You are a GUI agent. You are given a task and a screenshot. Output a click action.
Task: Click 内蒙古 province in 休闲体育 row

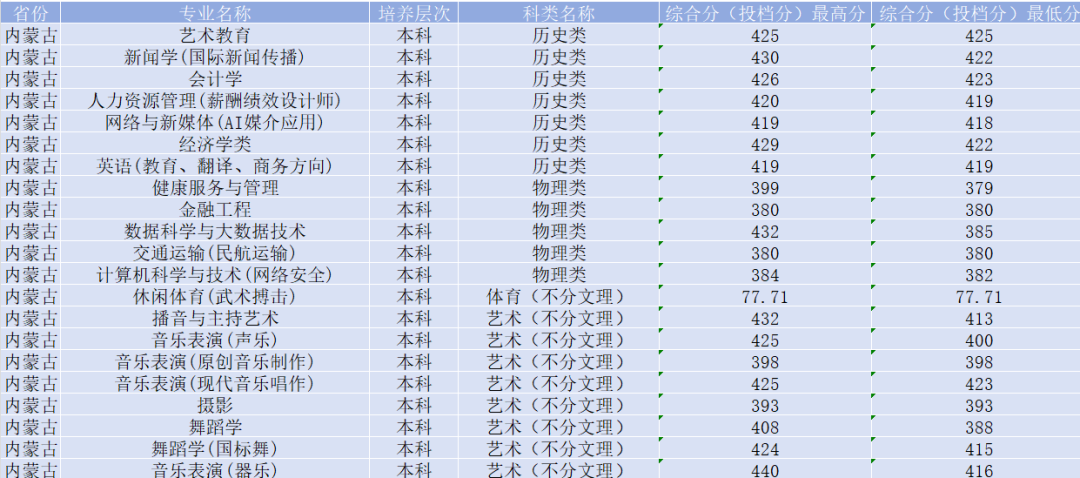(30, 297)
